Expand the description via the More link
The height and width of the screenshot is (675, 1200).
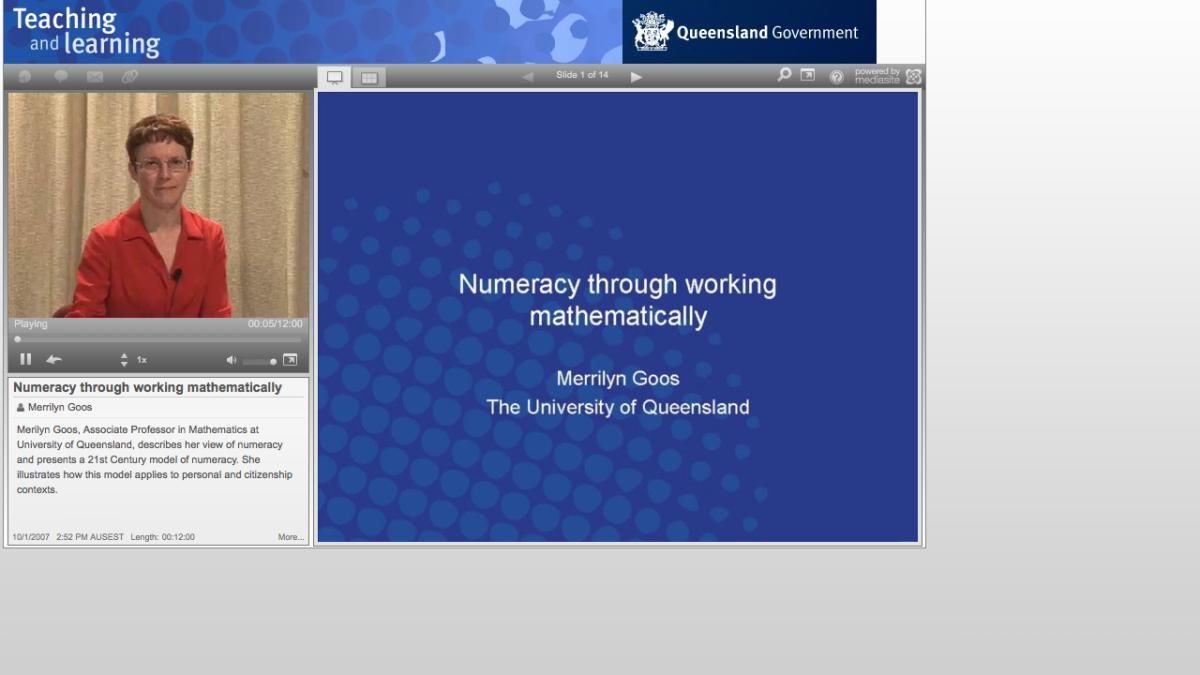point(290,537)
